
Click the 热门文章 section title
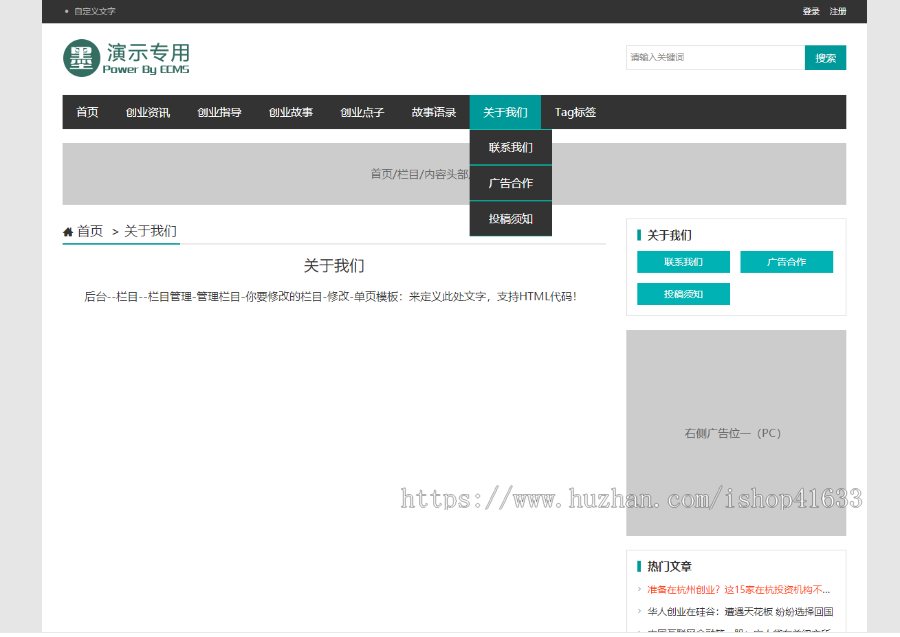[x=669, y=566]
